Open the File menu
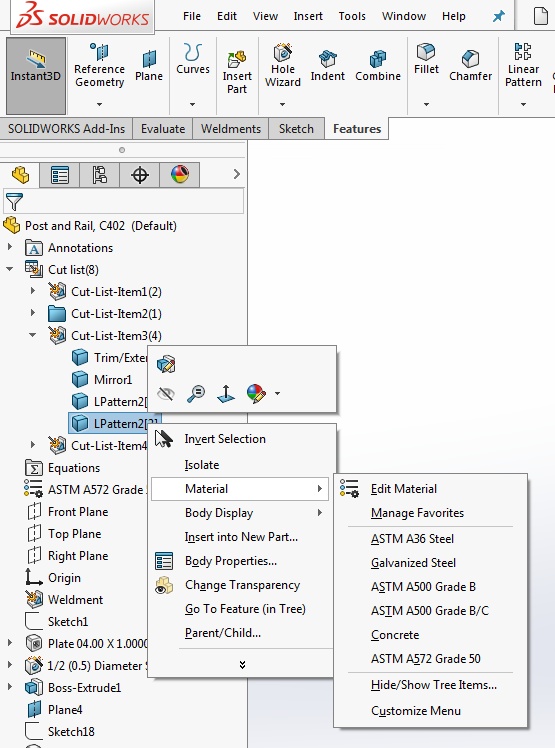The width and height of the screenshot is (555, 748). (192, 16)
